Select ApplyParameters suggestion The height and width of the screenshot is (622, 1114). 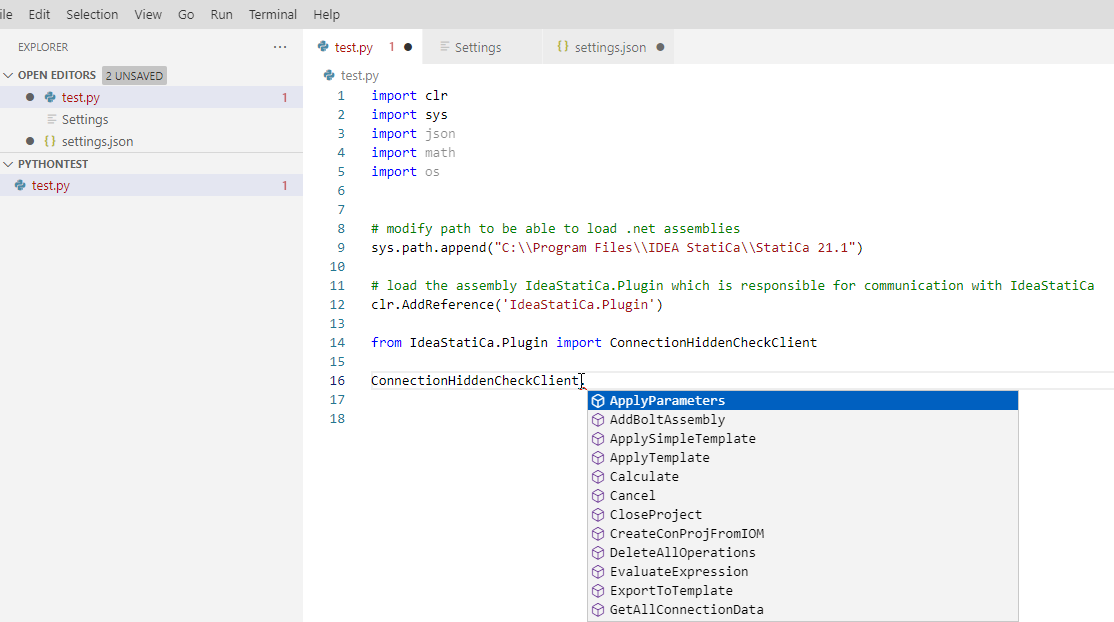pyautogui.click(x=803, y=401)
